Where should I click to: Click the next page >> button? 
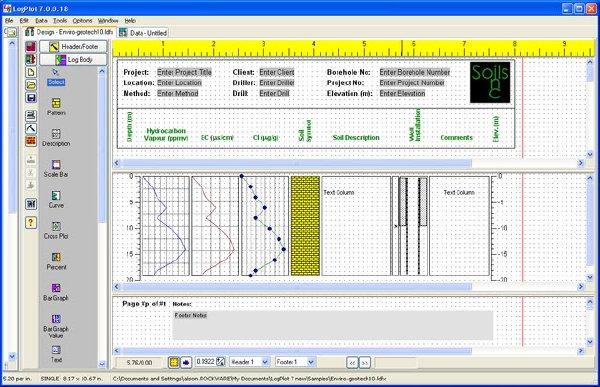(x=365, y=362)
